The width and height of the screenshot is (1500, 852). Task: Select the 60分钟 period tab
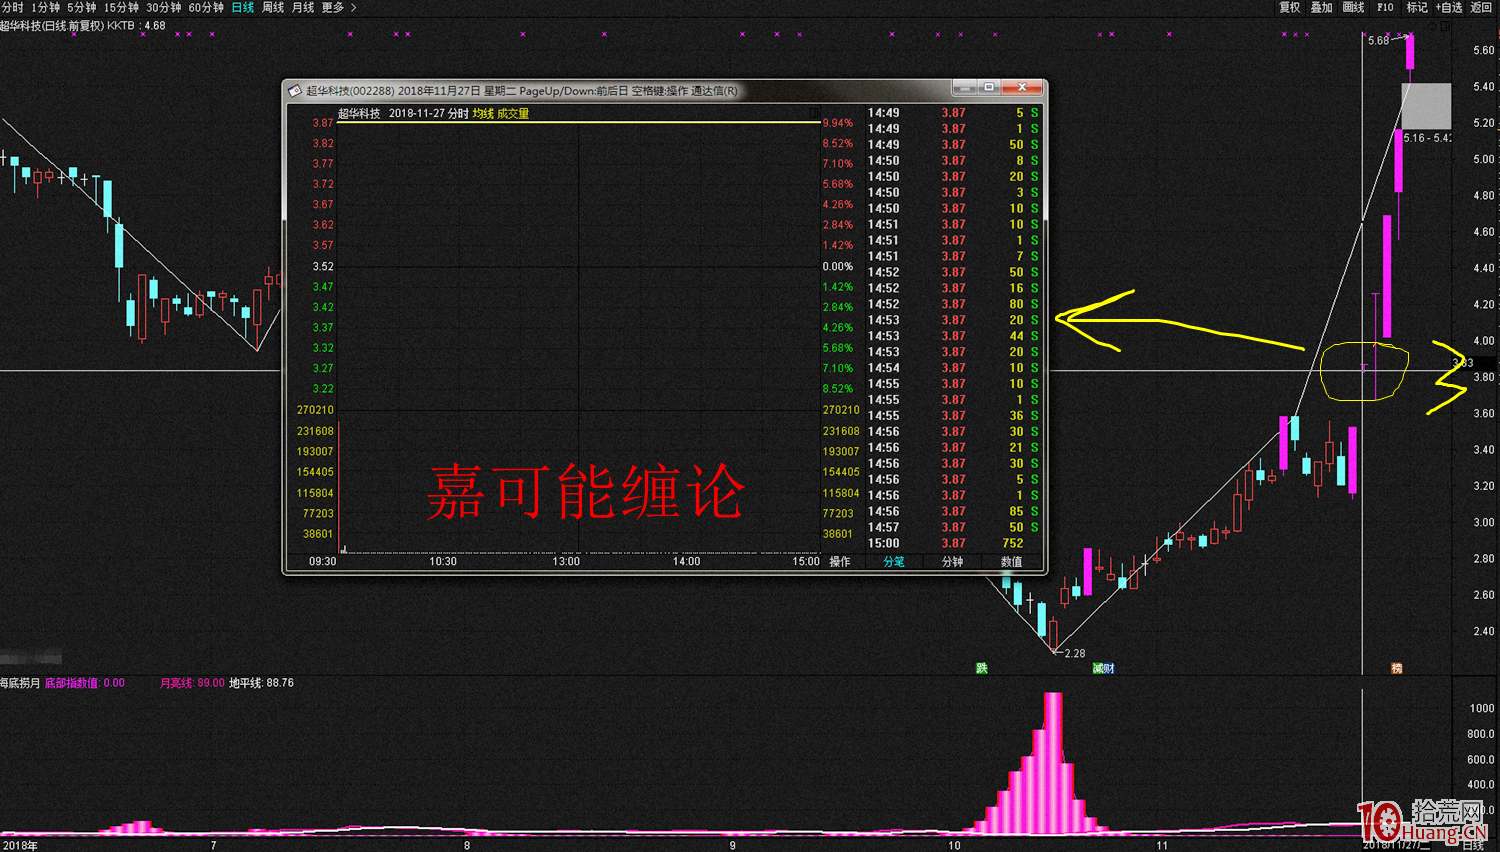(x=206, y=7)
